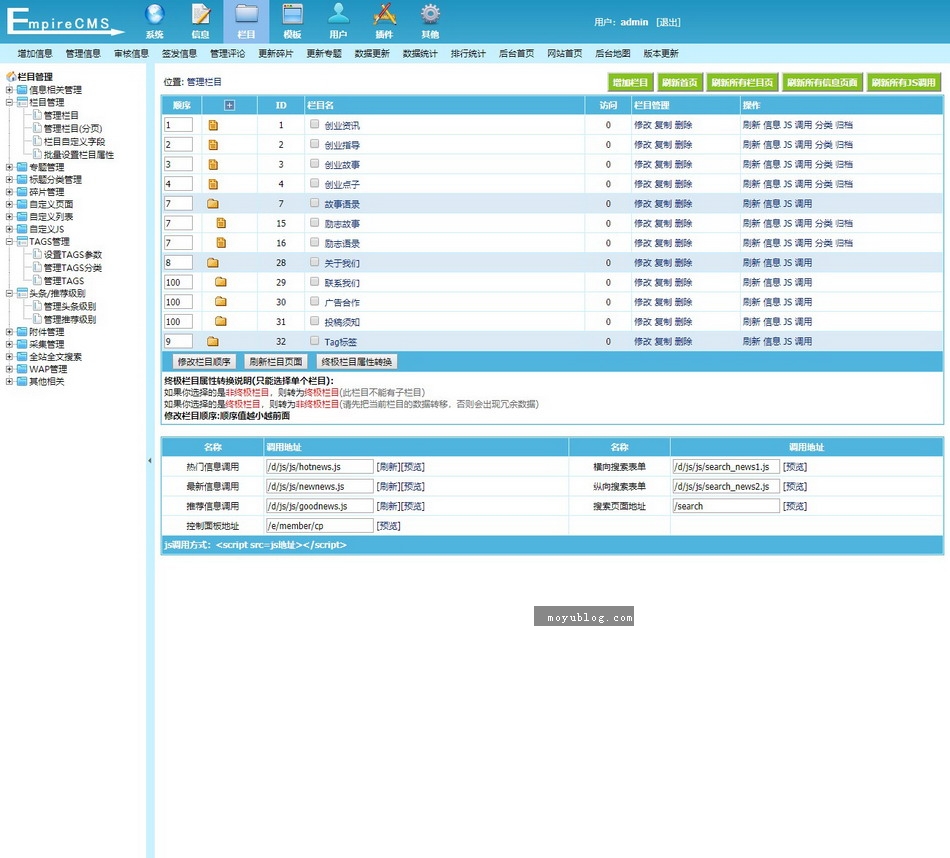Click the folder icon for 投稿须知 row
The height and width of the screenshot is (858, 950).
[x=221, y=322]
